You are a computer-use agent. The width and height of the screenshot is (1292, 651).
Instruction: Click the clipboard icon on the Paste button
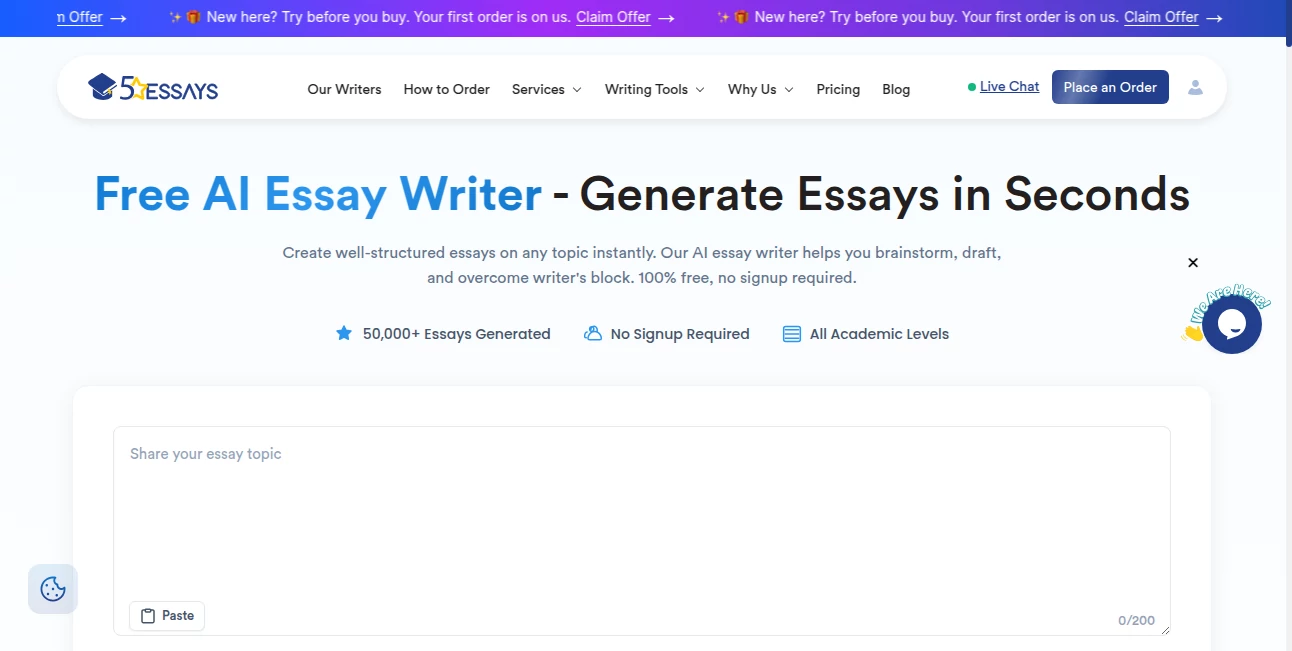(148, 615)
